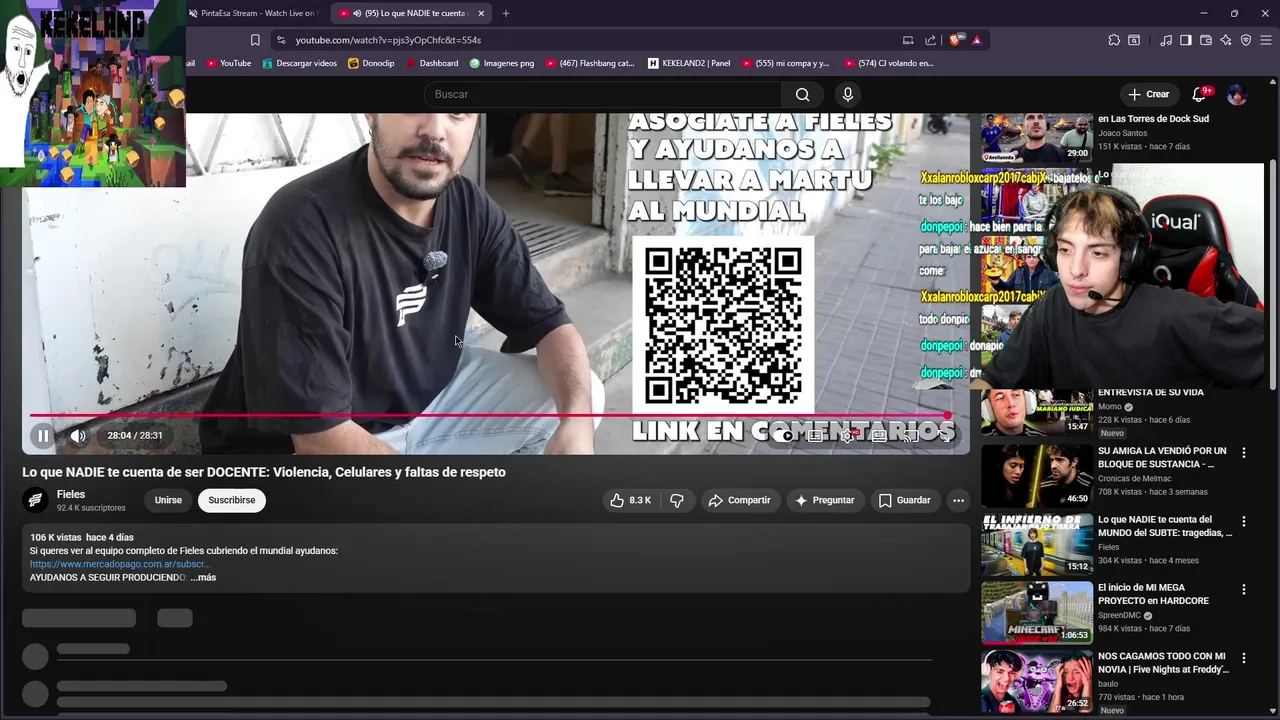Open the Leo AI sparkle icon
This screenshot has width=1280, height=720.
click(1226, 40)
